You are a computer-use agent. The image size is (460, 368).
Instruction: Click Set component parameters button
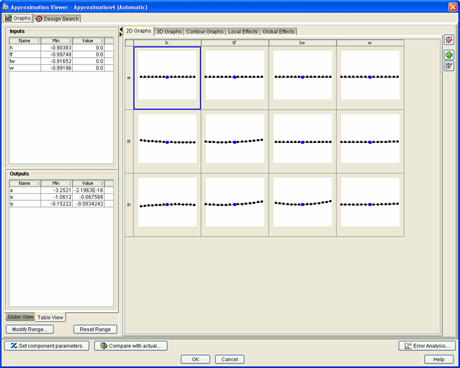47,346
